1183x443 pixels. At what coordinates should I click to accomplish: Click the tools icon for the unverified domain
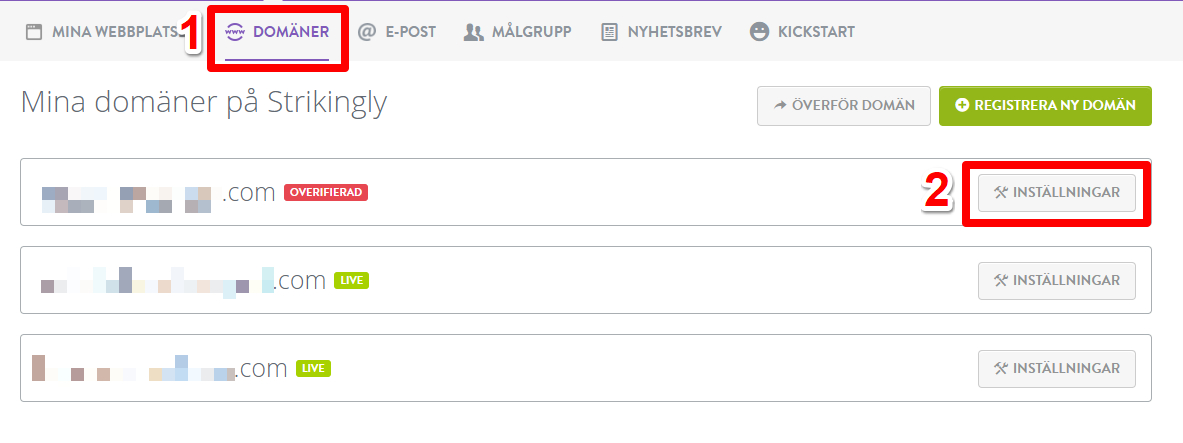(1001, 192)
